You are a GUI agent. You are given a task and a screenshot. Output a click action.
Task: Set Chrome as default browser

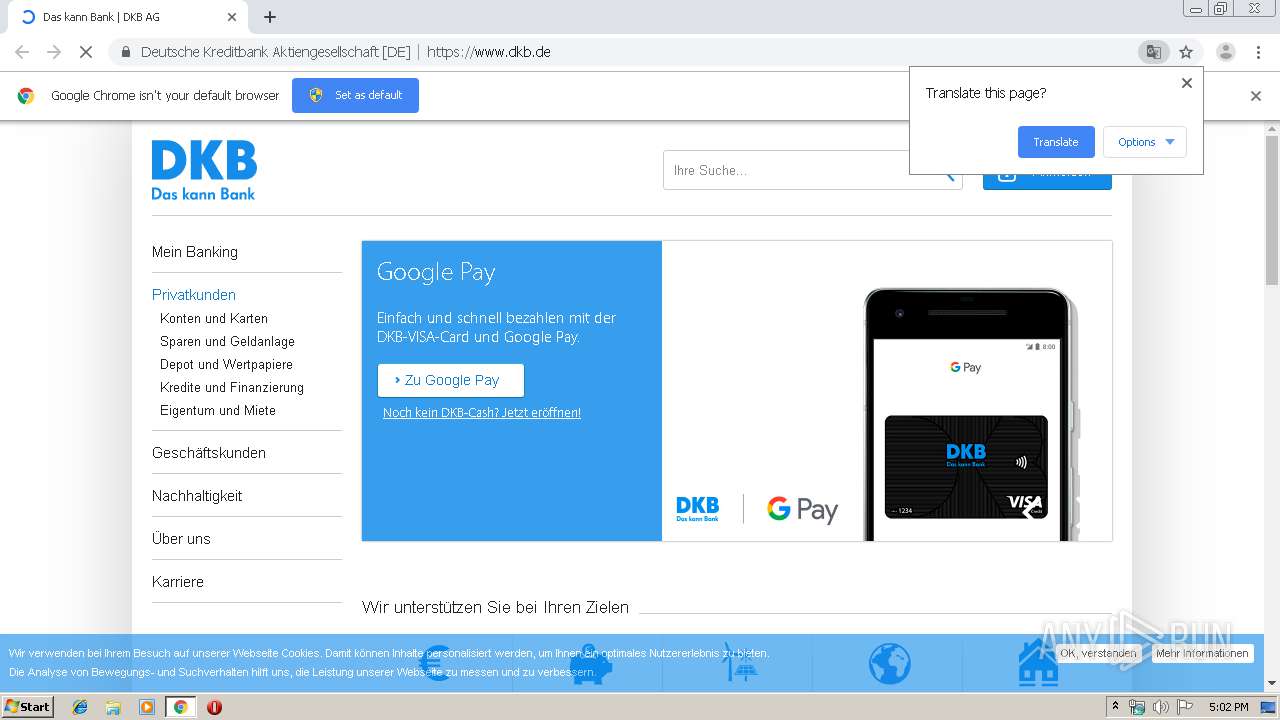[x=355, y=95]
